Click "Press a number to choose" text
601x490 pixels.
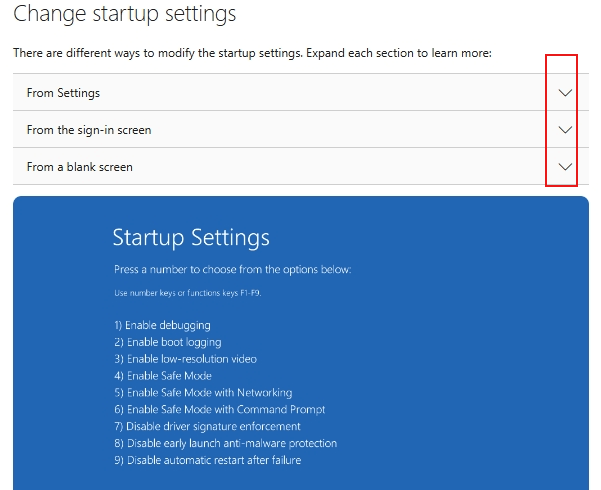[233, 270]
